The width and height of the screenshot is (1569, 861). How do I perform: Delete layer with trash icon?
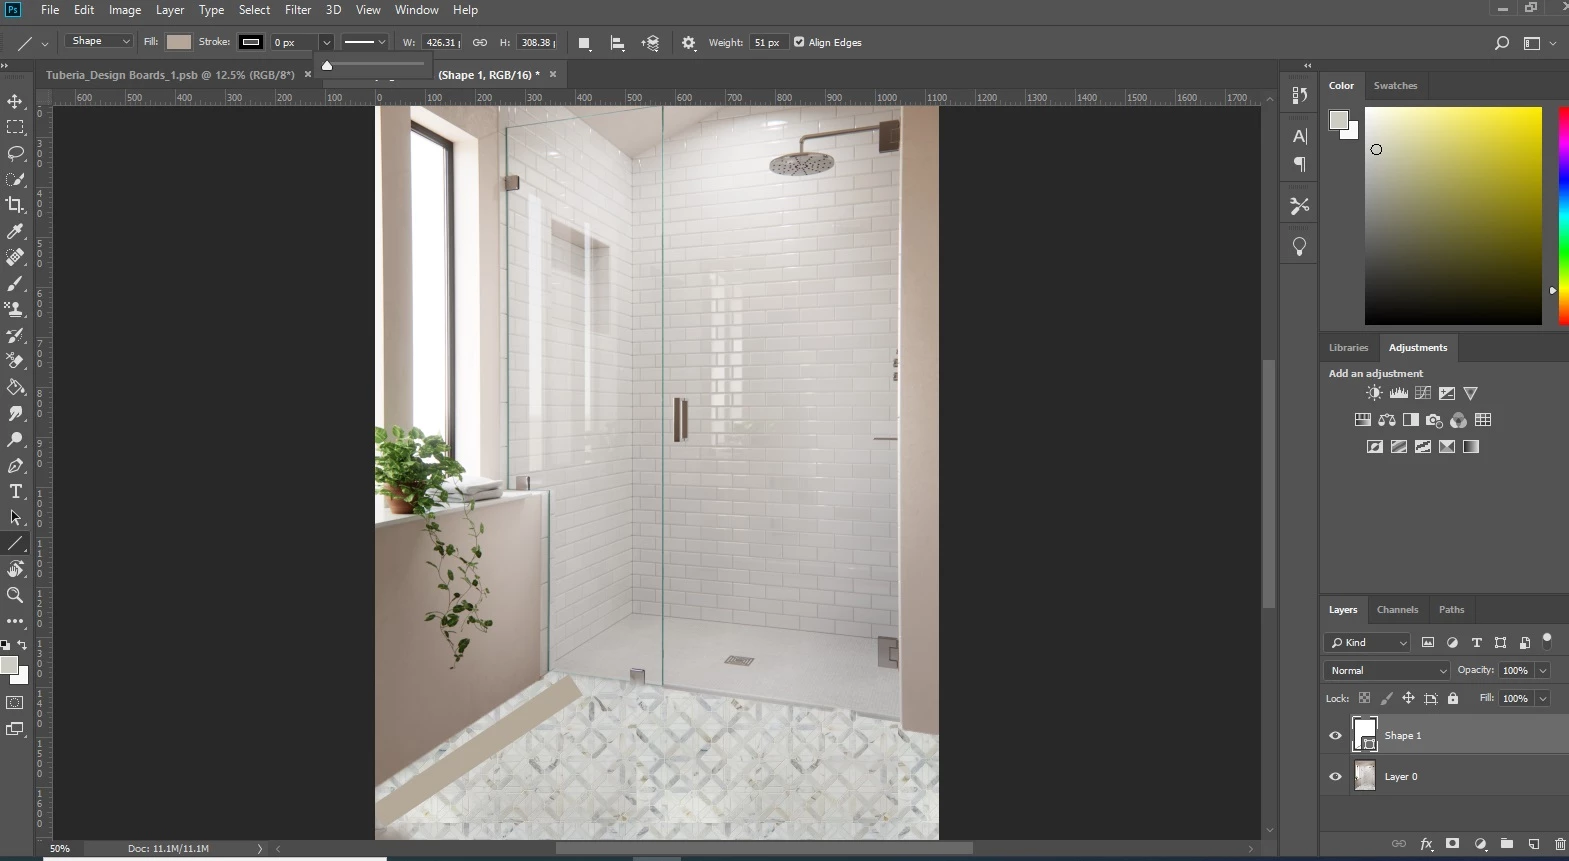point(1560,844)
